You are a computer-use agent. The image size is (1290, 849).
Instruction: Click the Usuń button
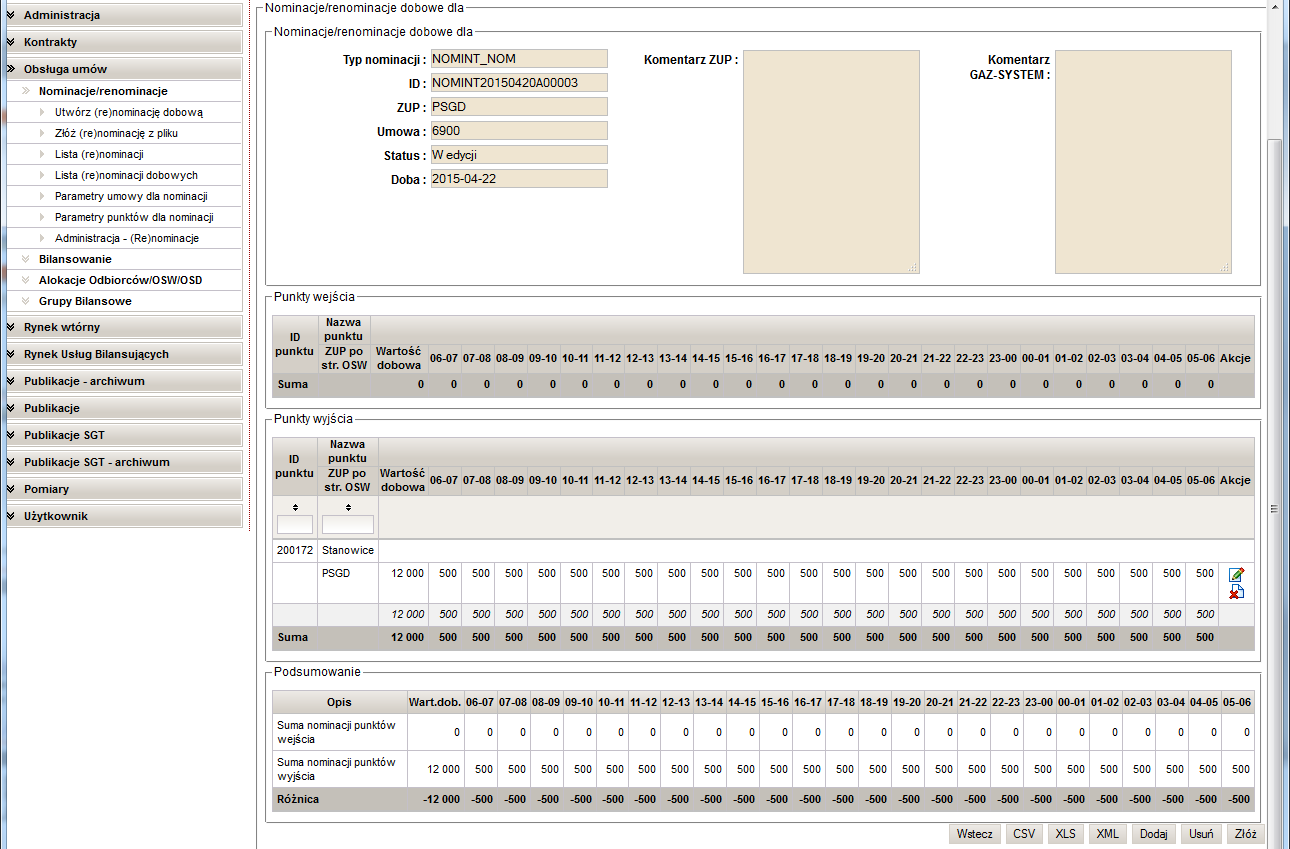1203,834
